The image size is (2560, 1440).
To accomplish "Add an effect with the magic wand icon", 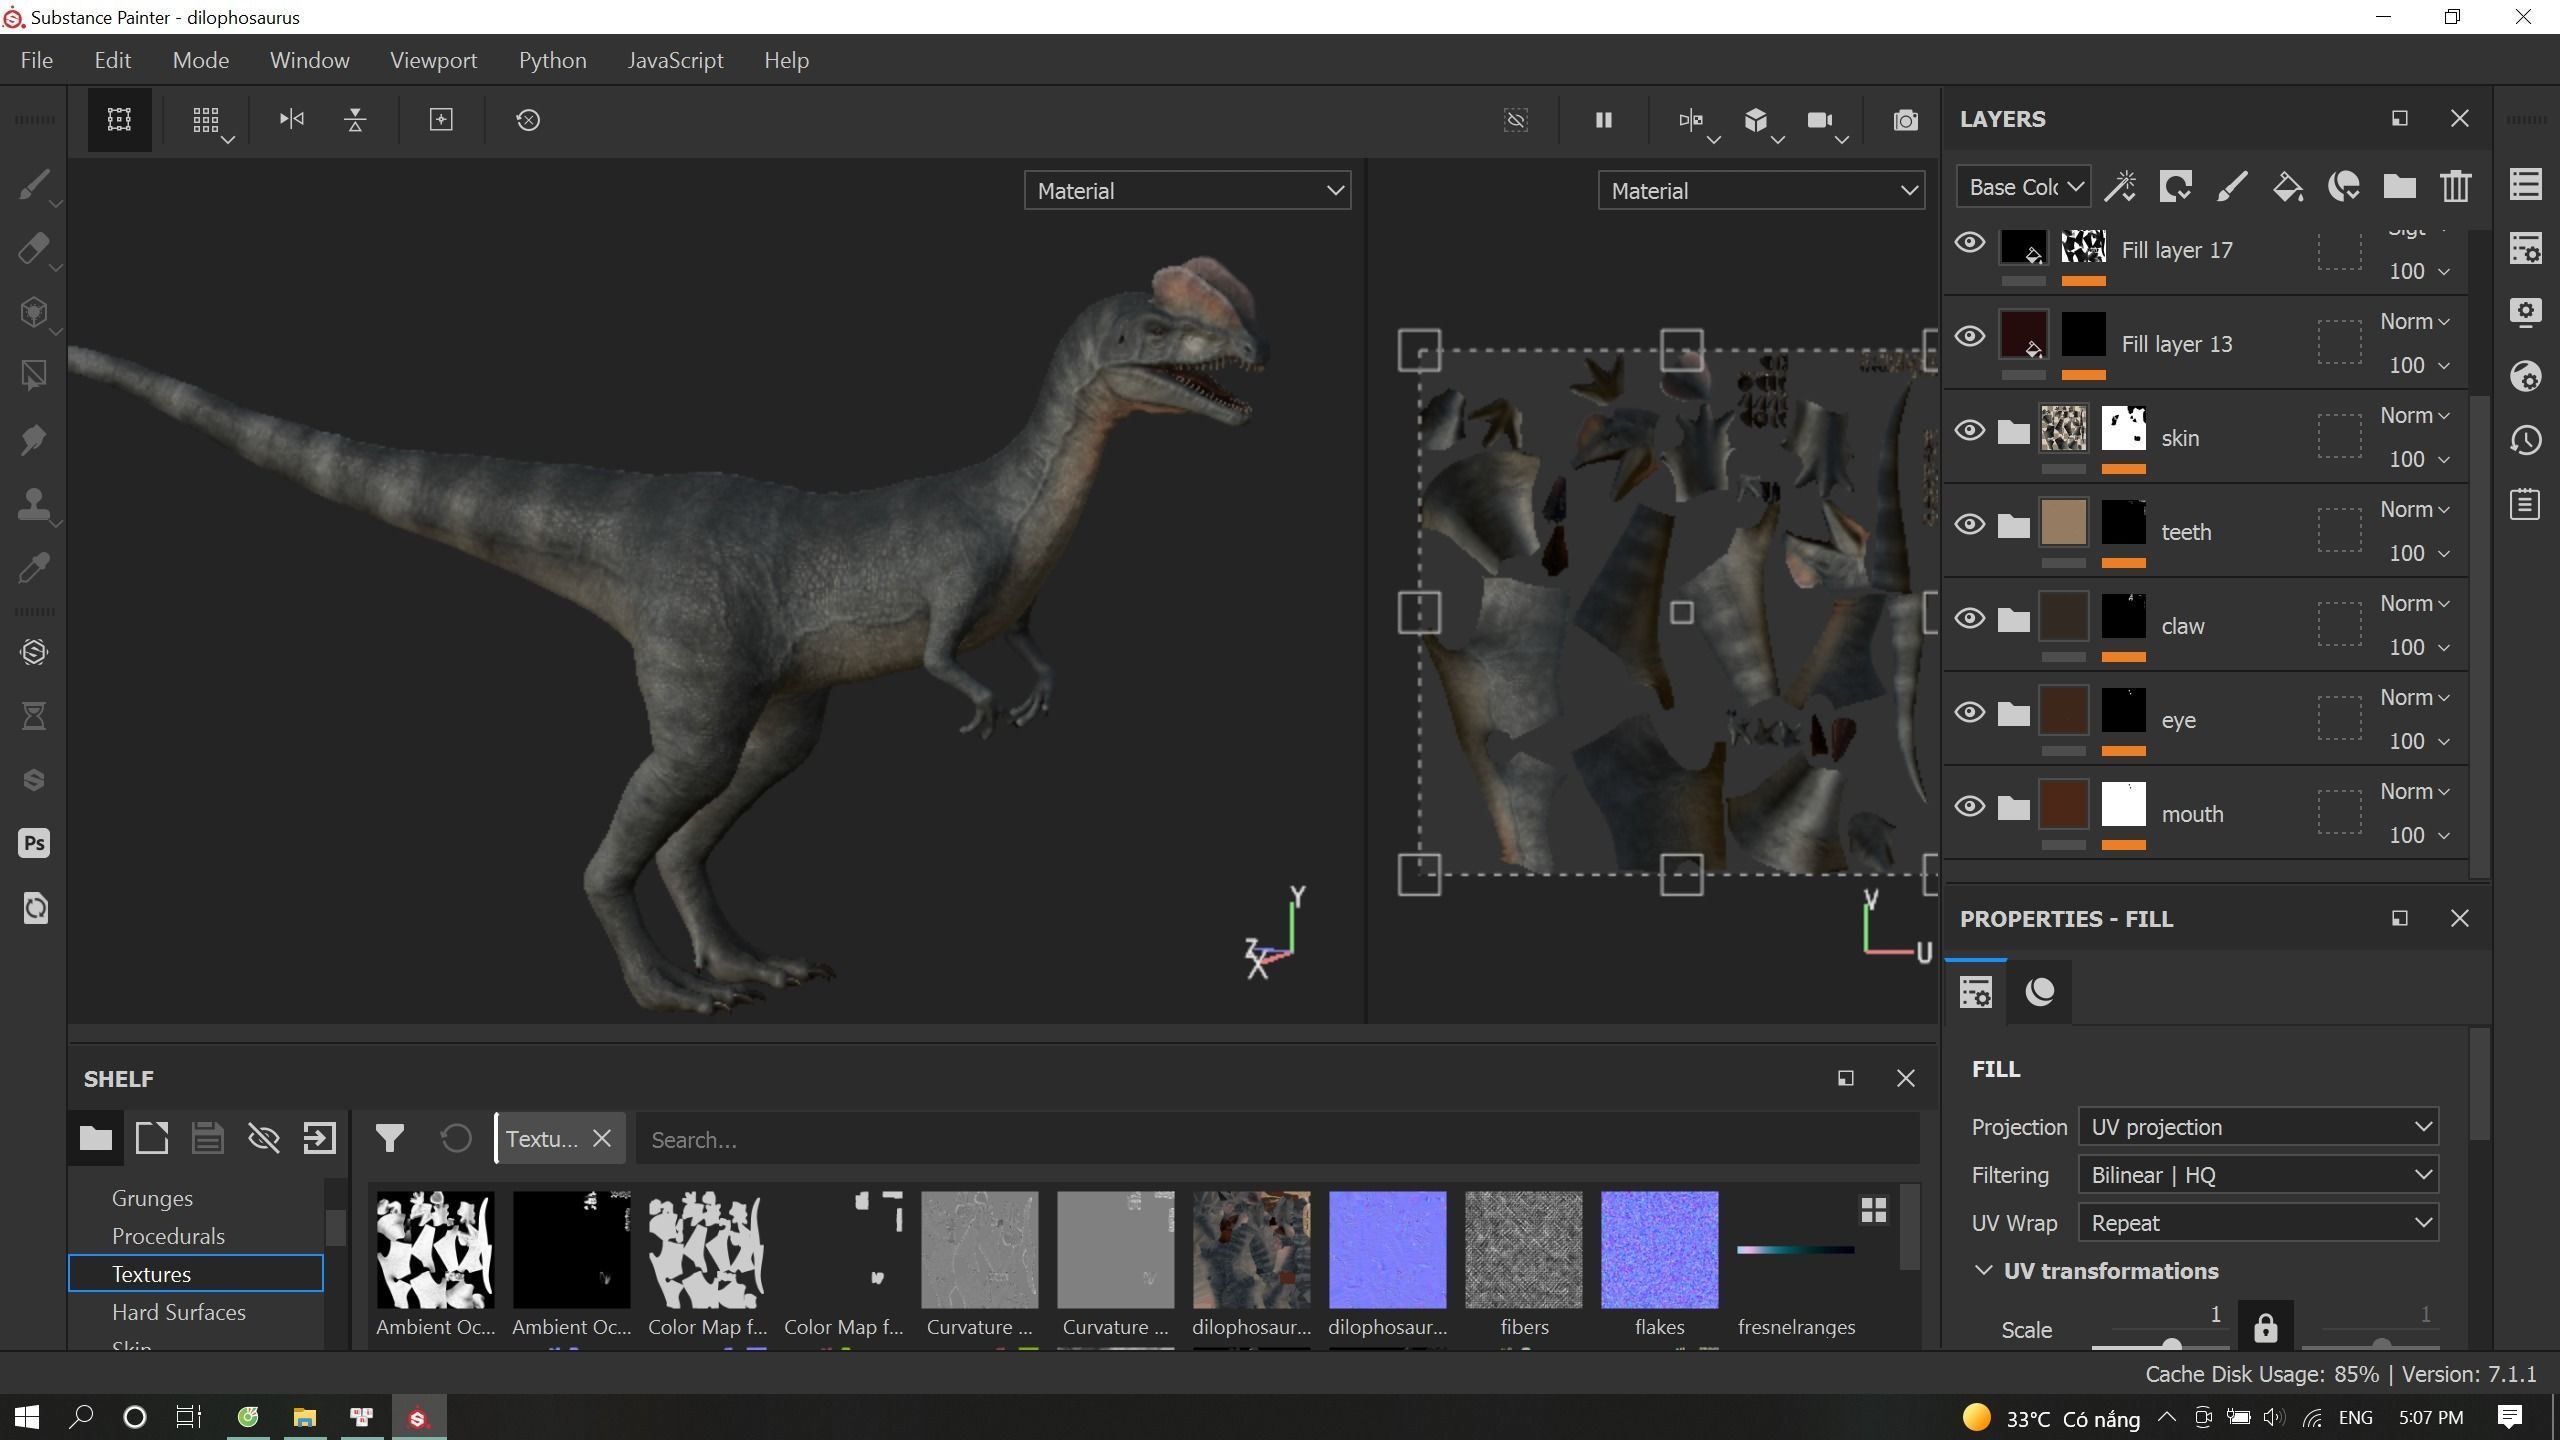I will (x=2120, y=187).
